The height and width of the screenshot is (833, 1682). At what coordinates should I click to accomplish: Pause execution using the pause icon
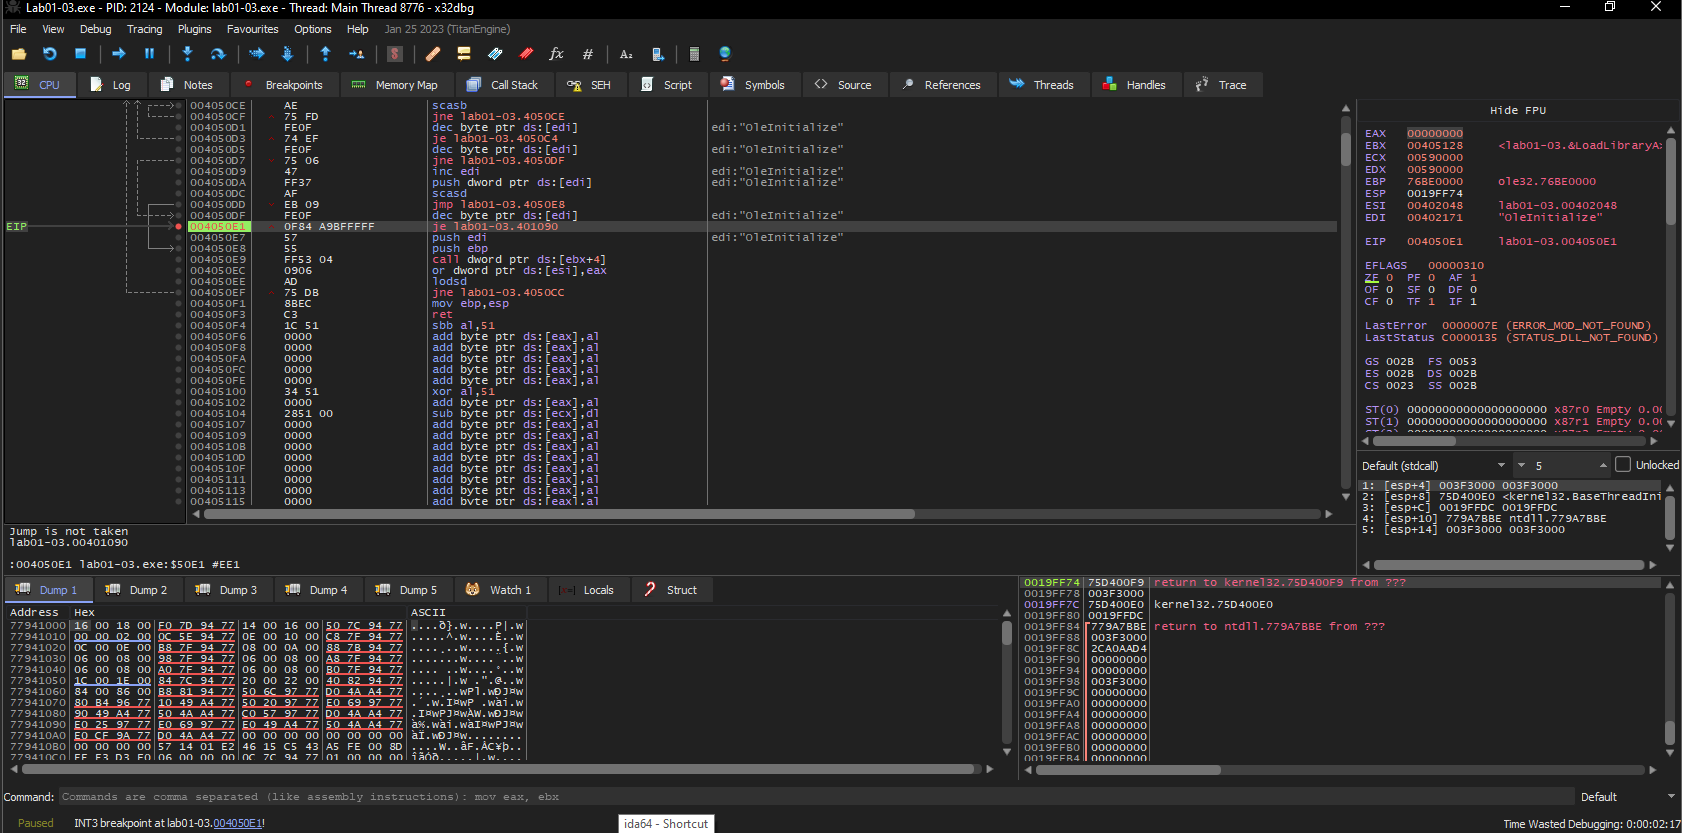150,54
